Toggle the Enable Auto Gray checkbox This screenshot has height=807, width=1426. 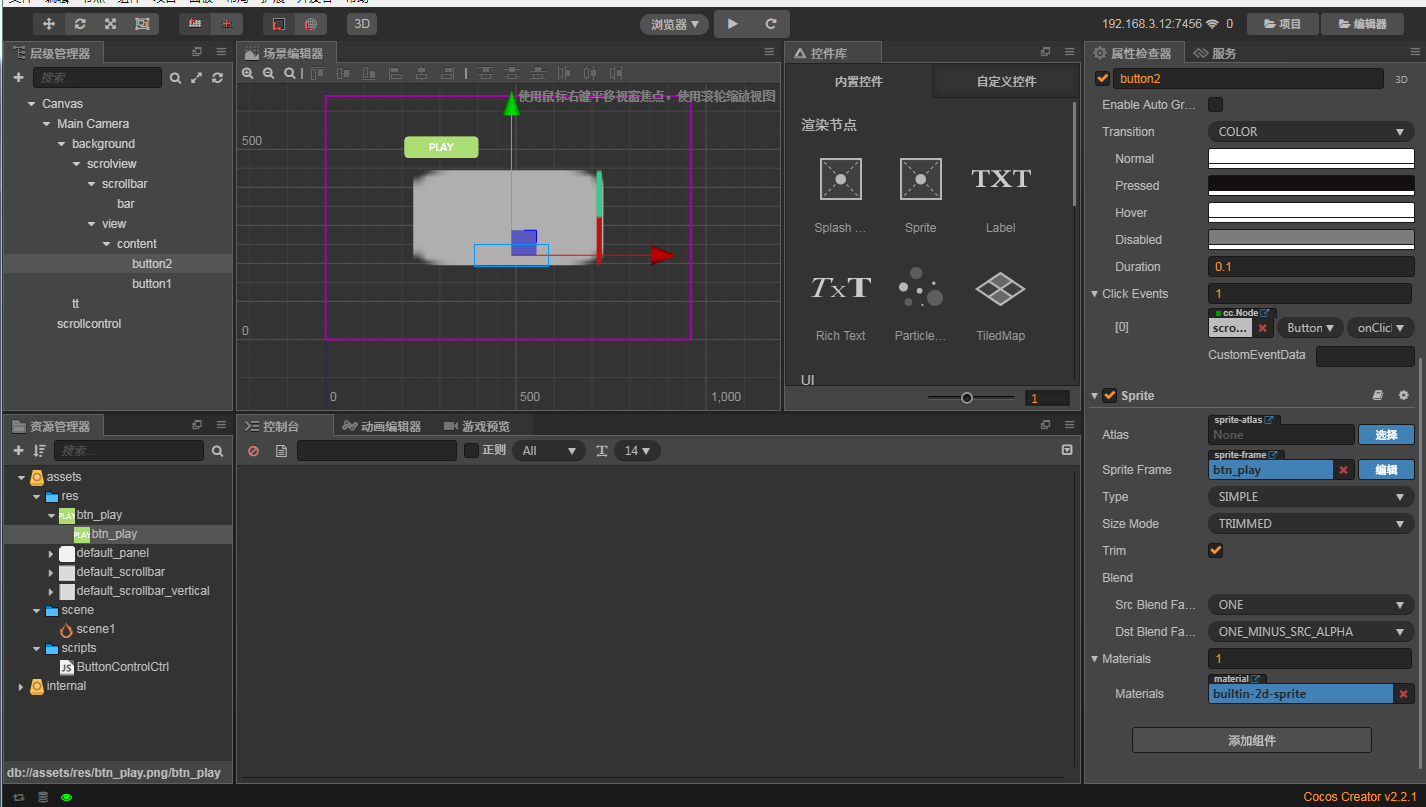[x=1216, y=104]
